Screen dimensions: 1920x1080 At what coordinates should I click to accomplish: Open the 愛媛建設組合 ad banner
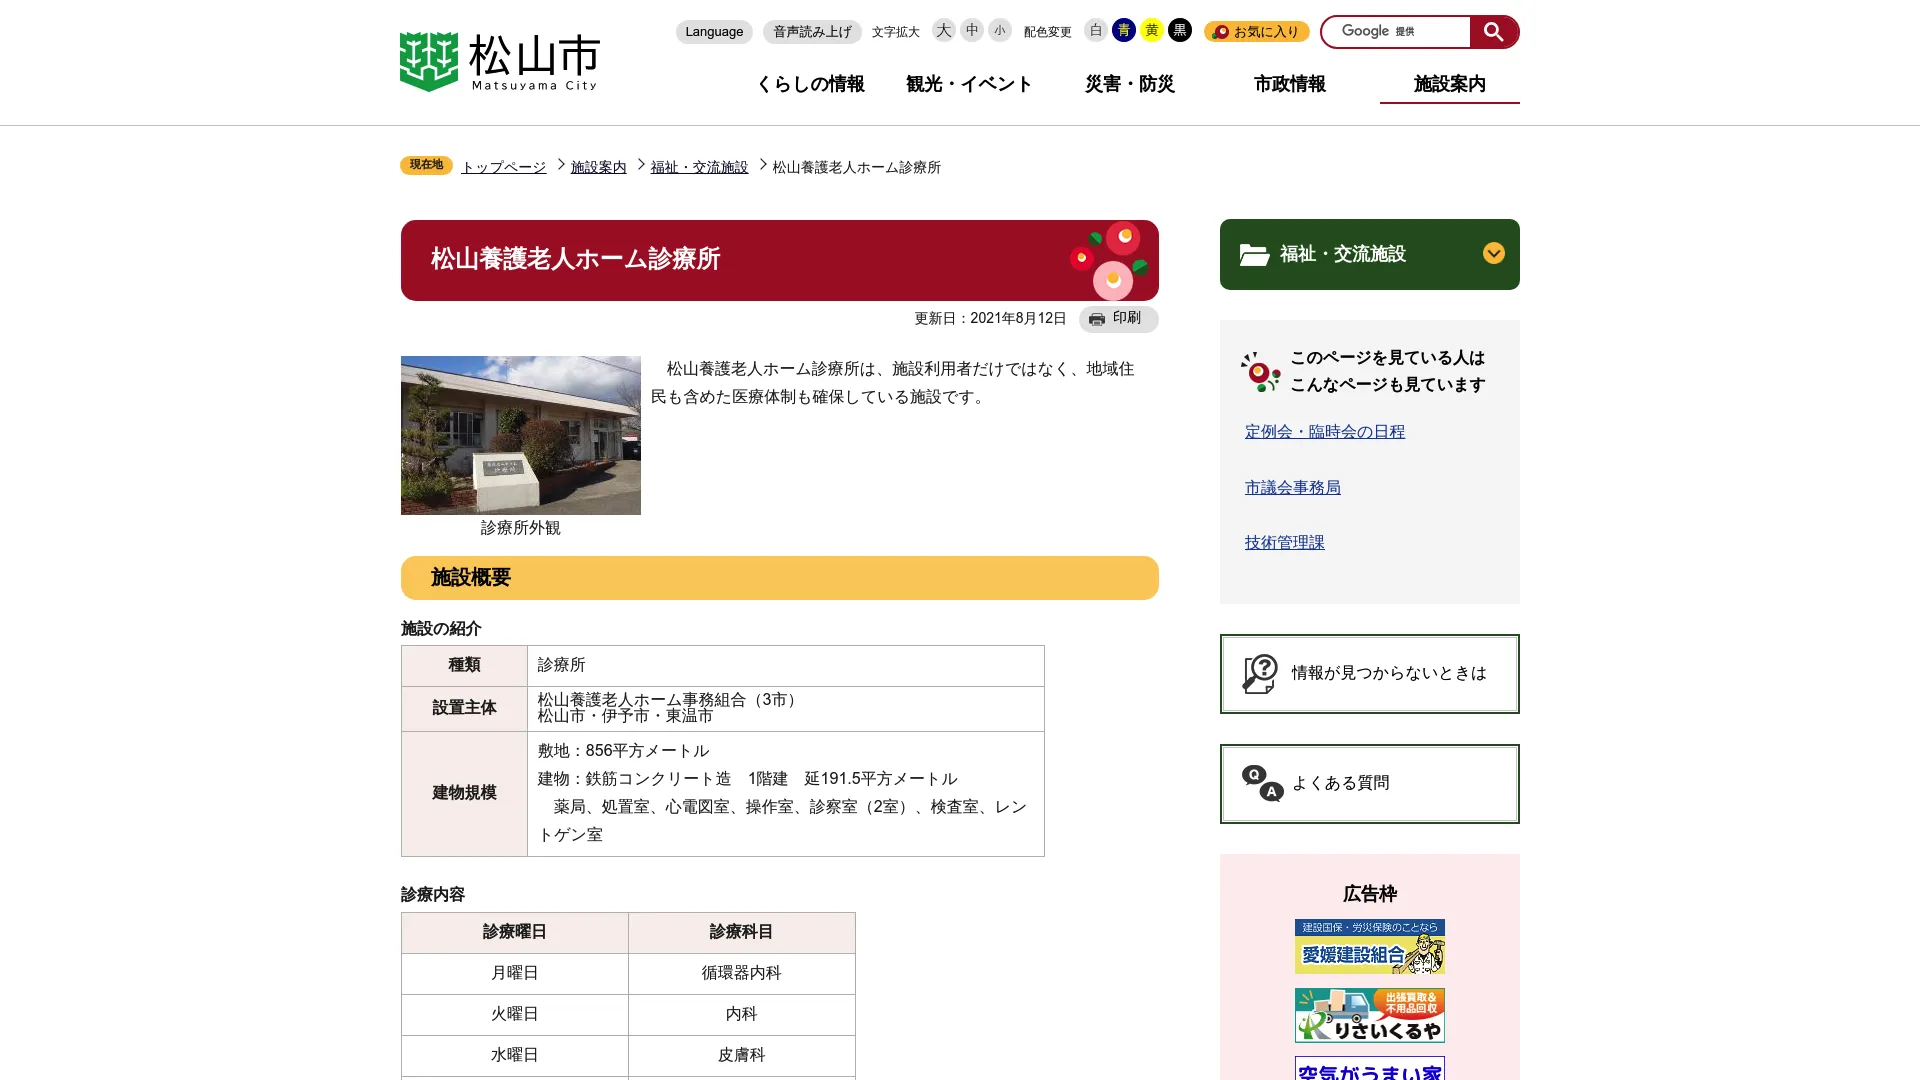pyautogui.click(x=1369, y=946)
